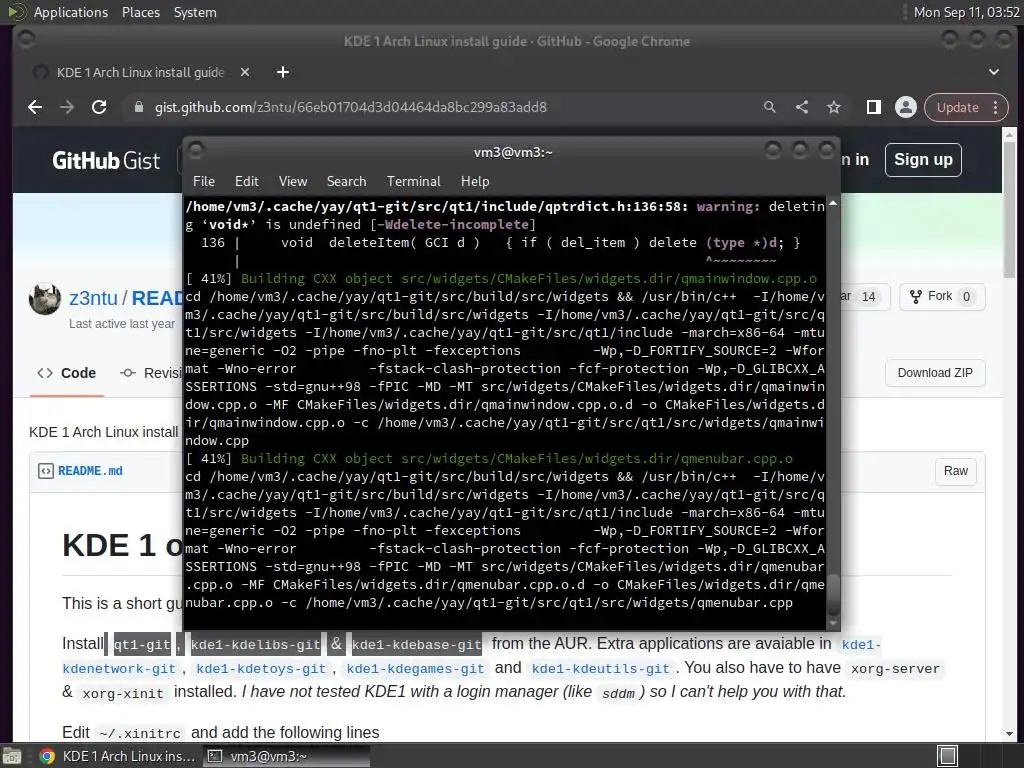Open the terminal Search menu
This screenshot has width=1024, height=768.
coord(346,182)
